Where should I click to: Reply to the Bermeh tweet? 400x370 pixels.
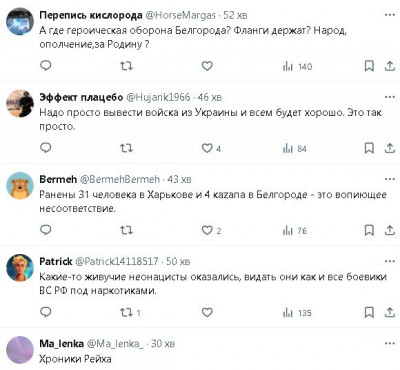(46, 230)
